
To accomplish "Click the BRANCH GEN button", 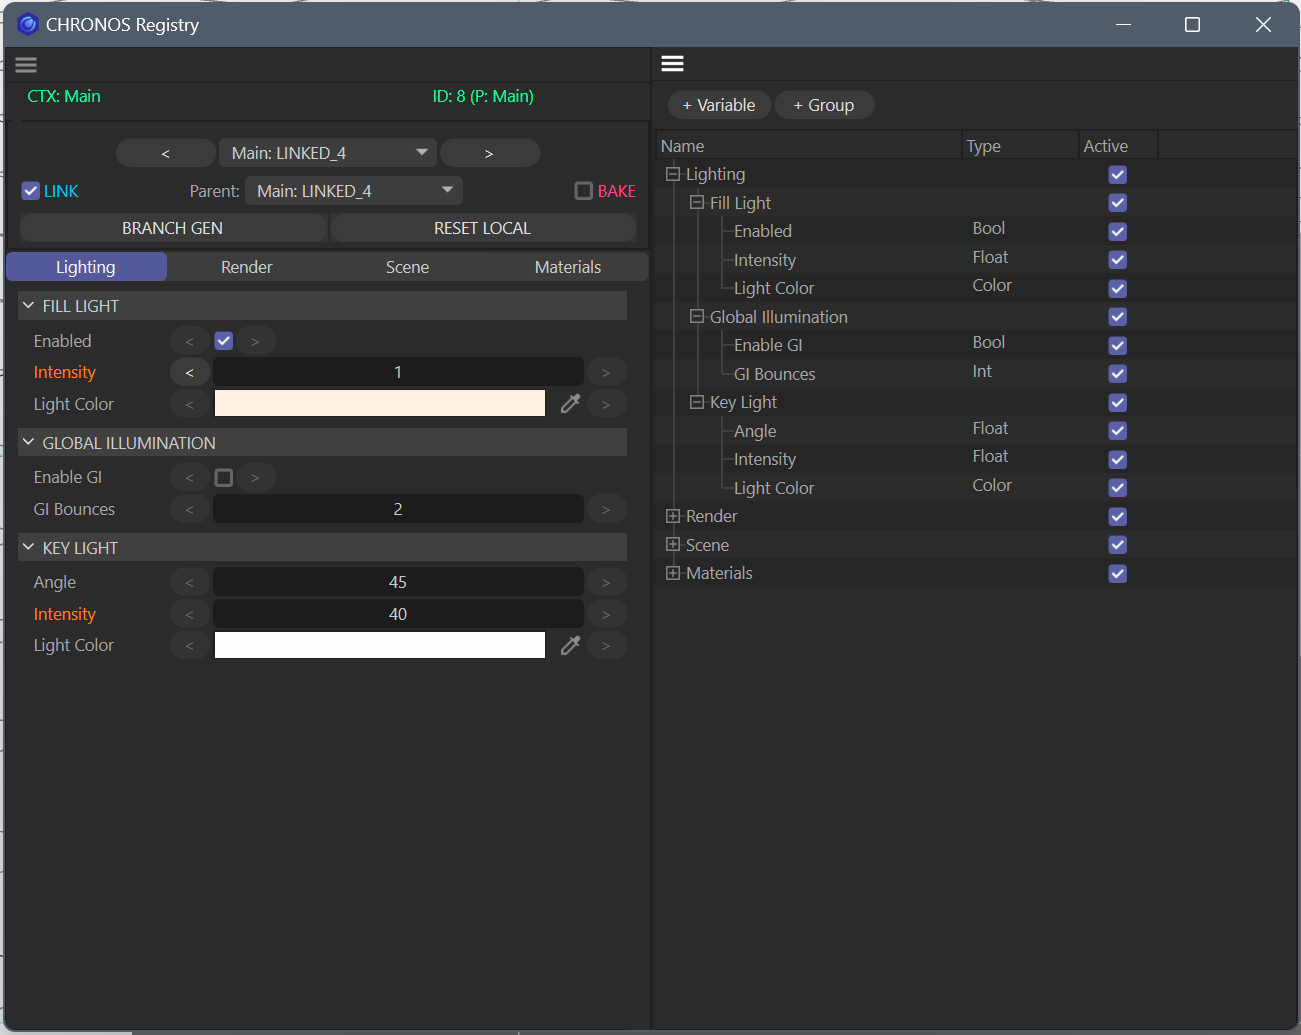I will (x=173, y=228).
